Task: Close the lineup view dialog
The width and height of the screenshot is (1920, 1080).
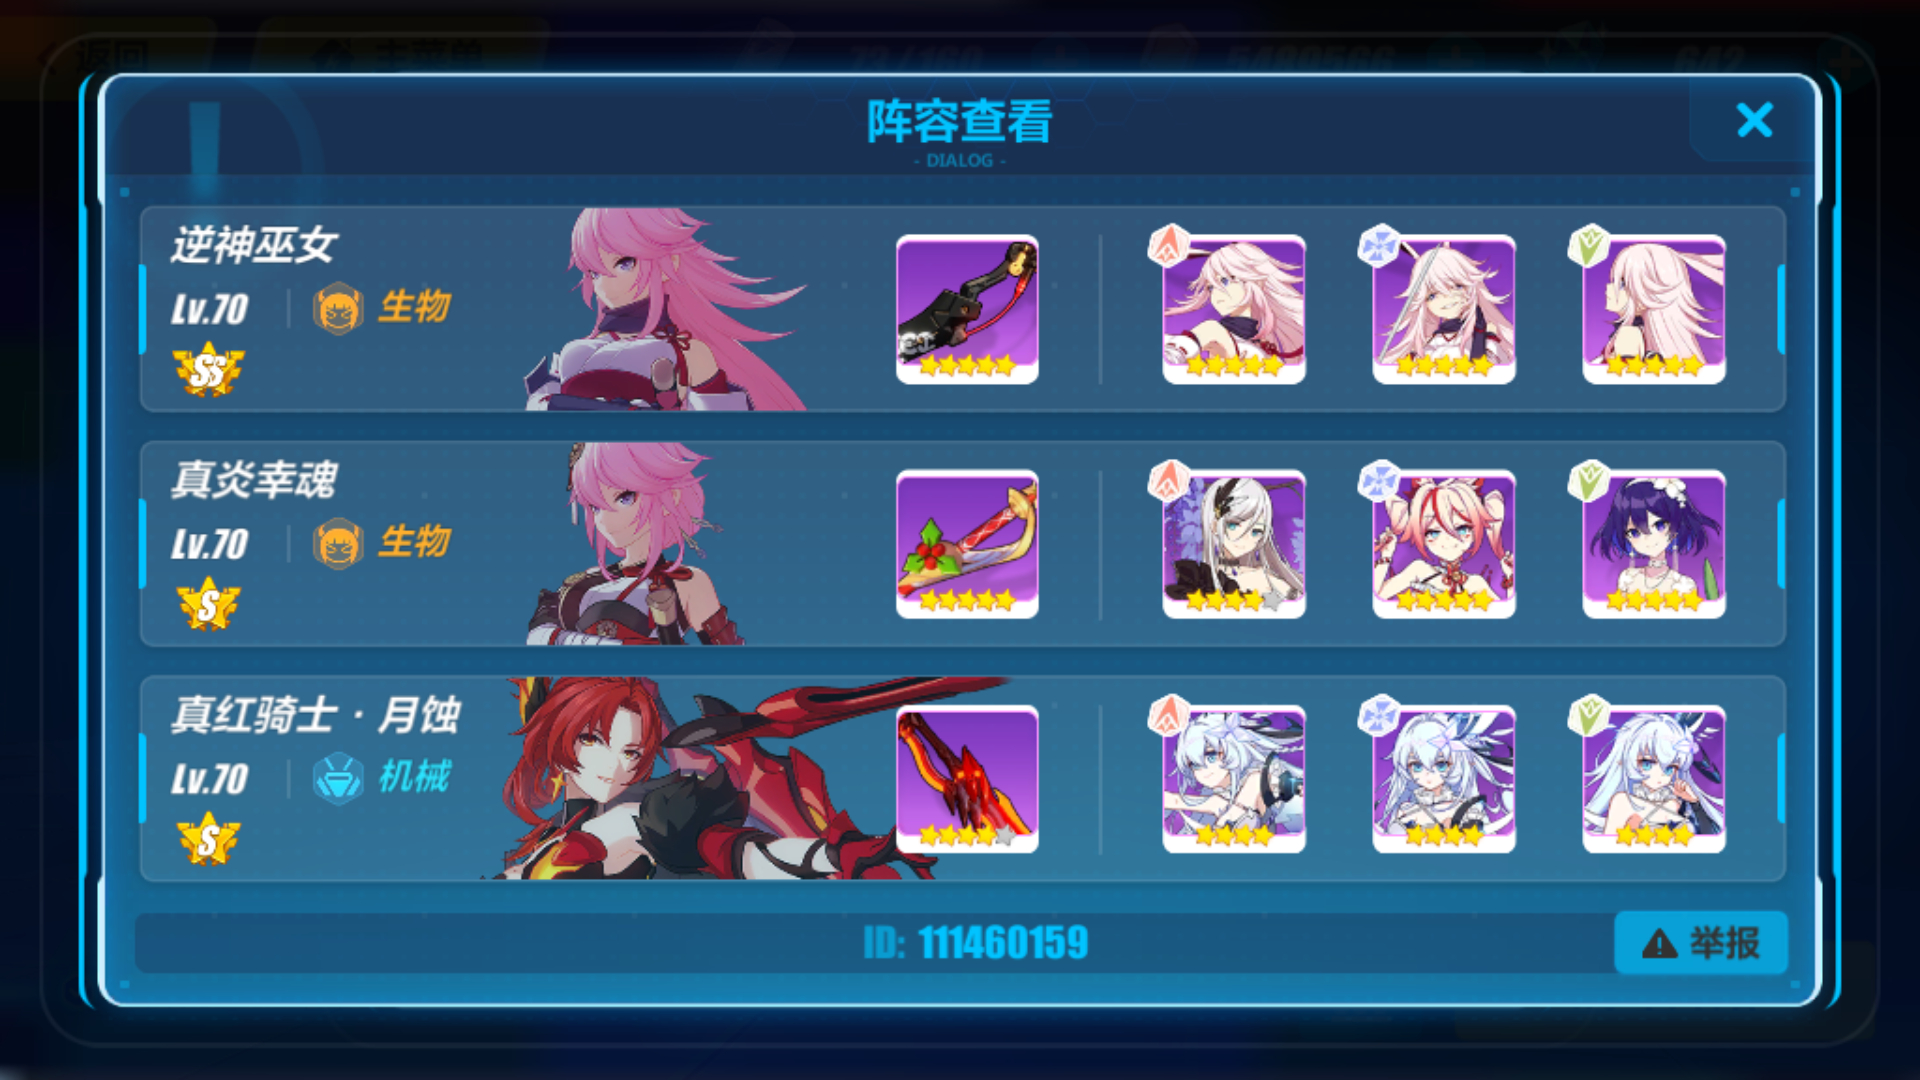Action: 1754,120
